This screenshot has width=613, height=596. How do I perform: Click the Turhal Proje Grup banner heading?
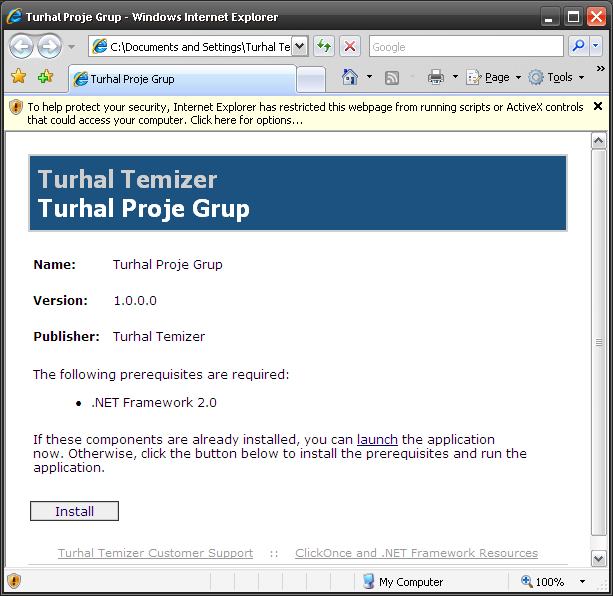point(144,208)
